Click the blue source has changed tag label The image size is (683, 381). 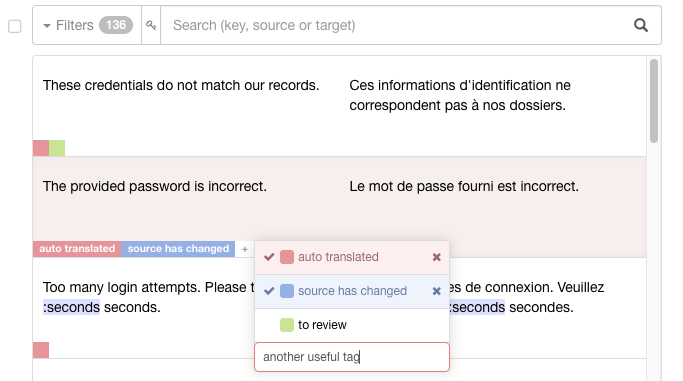click(178, 249)
